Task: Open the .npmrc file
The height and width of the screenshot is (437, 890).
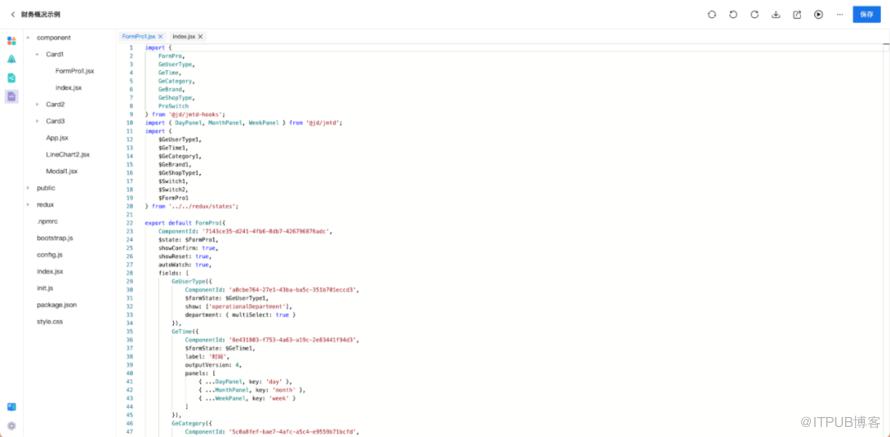Action: pyautogui.click(x=47, y=221)
